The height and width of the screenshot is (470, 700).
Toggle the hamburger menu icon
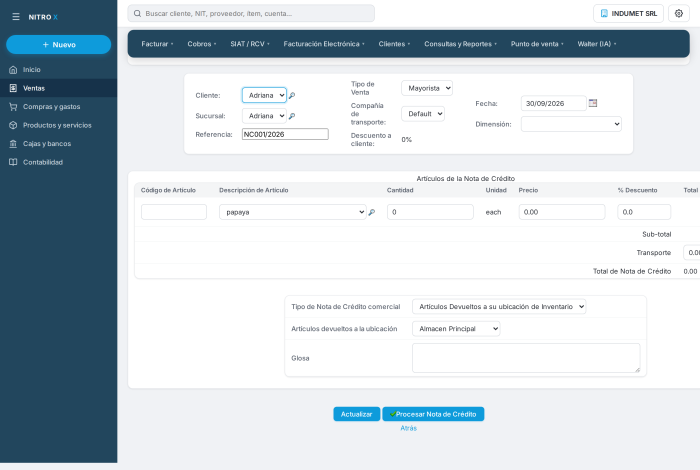(x=16, y=17)
